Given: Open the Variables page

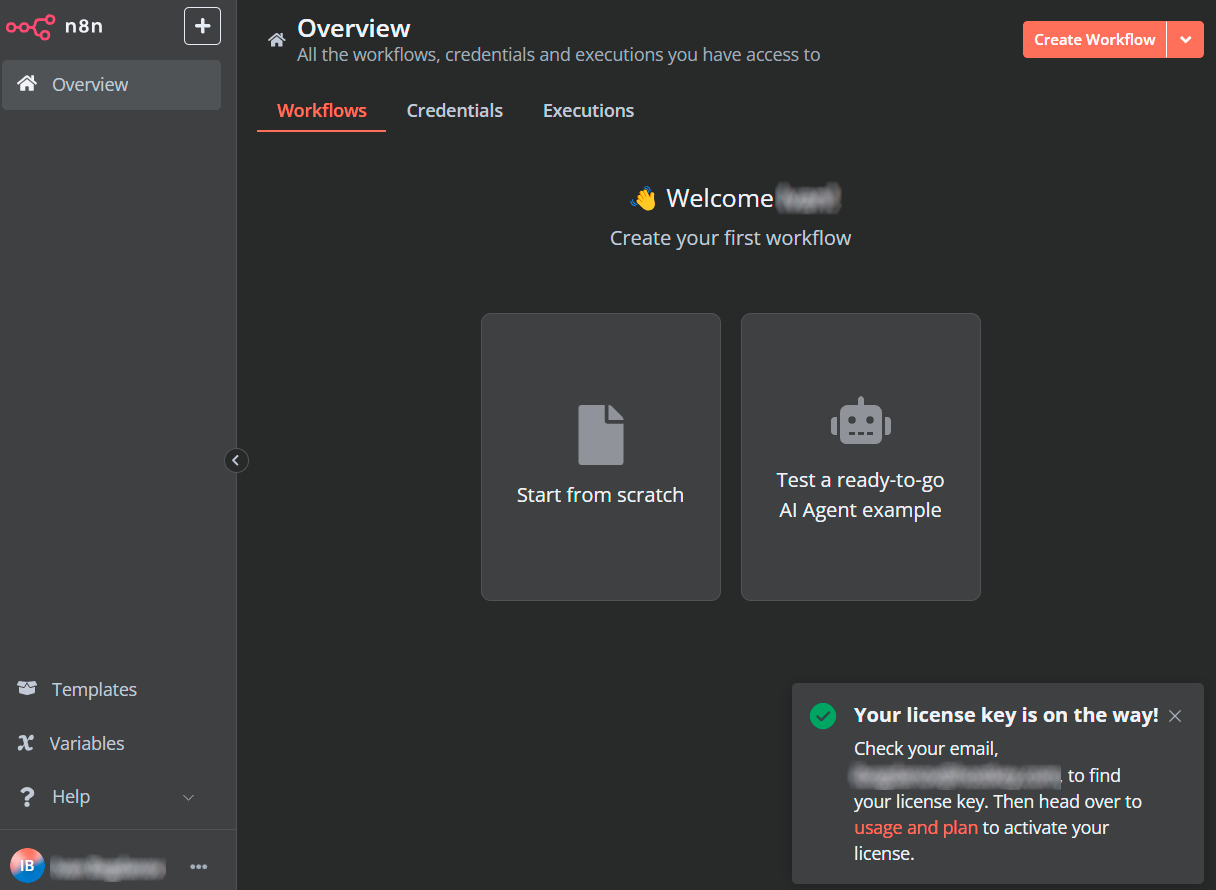Looking at the screenshot, I should point(87,743).
